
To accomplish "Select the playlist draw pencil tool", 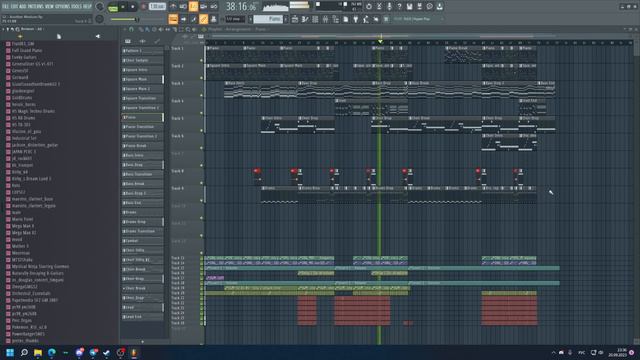I will tap(141, 29).
